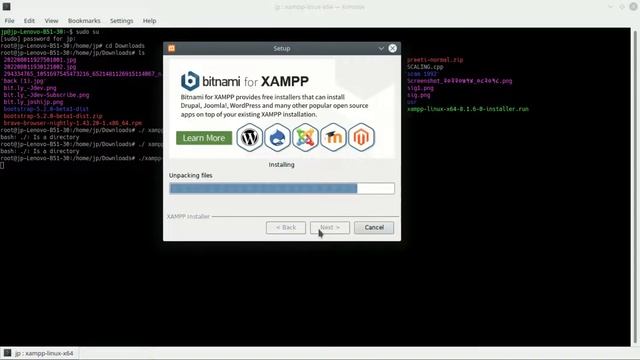Open the Bookmarks menu
The width and height of the screenshot is (640, 360).
84,20
